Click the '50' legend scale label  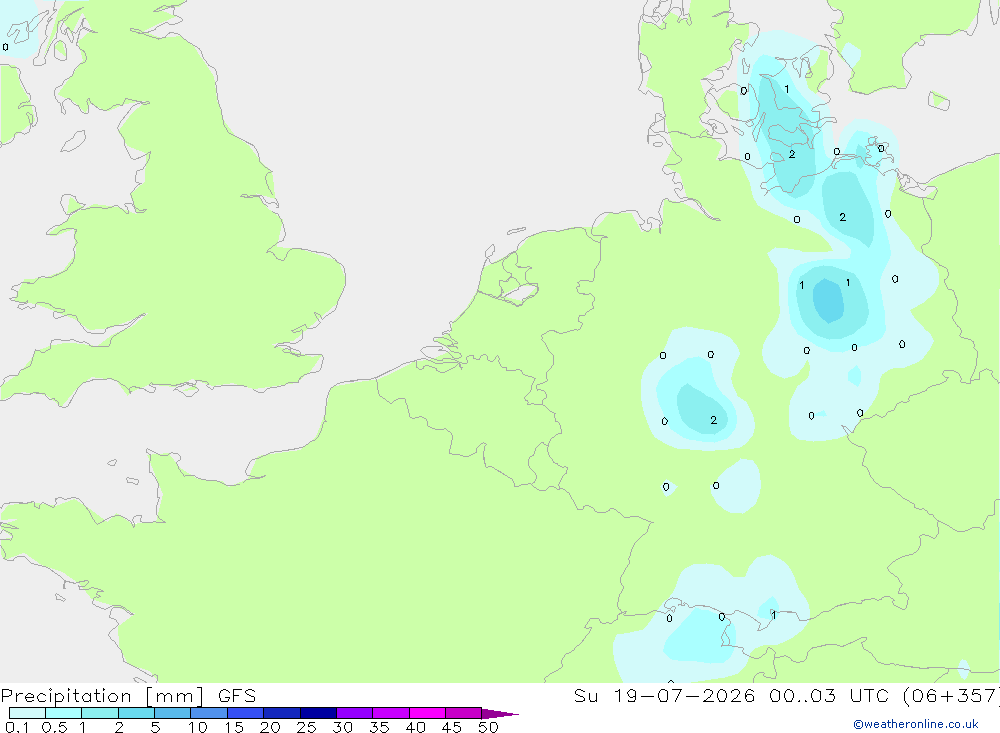pyautogui.click(x=488, y=727)
